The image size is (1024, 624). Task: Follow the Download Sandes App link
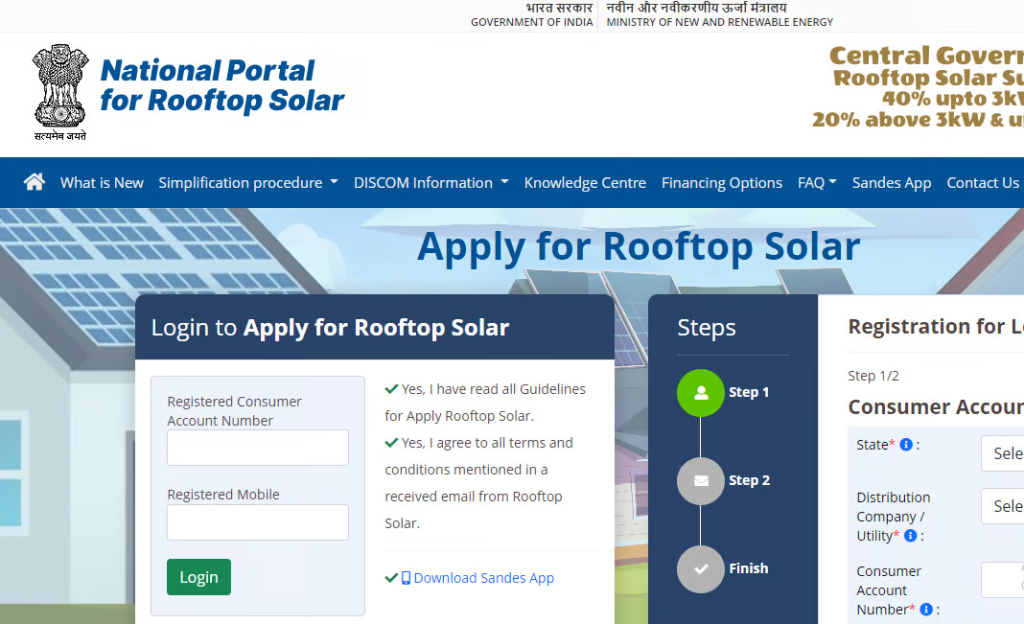(483, 578)
